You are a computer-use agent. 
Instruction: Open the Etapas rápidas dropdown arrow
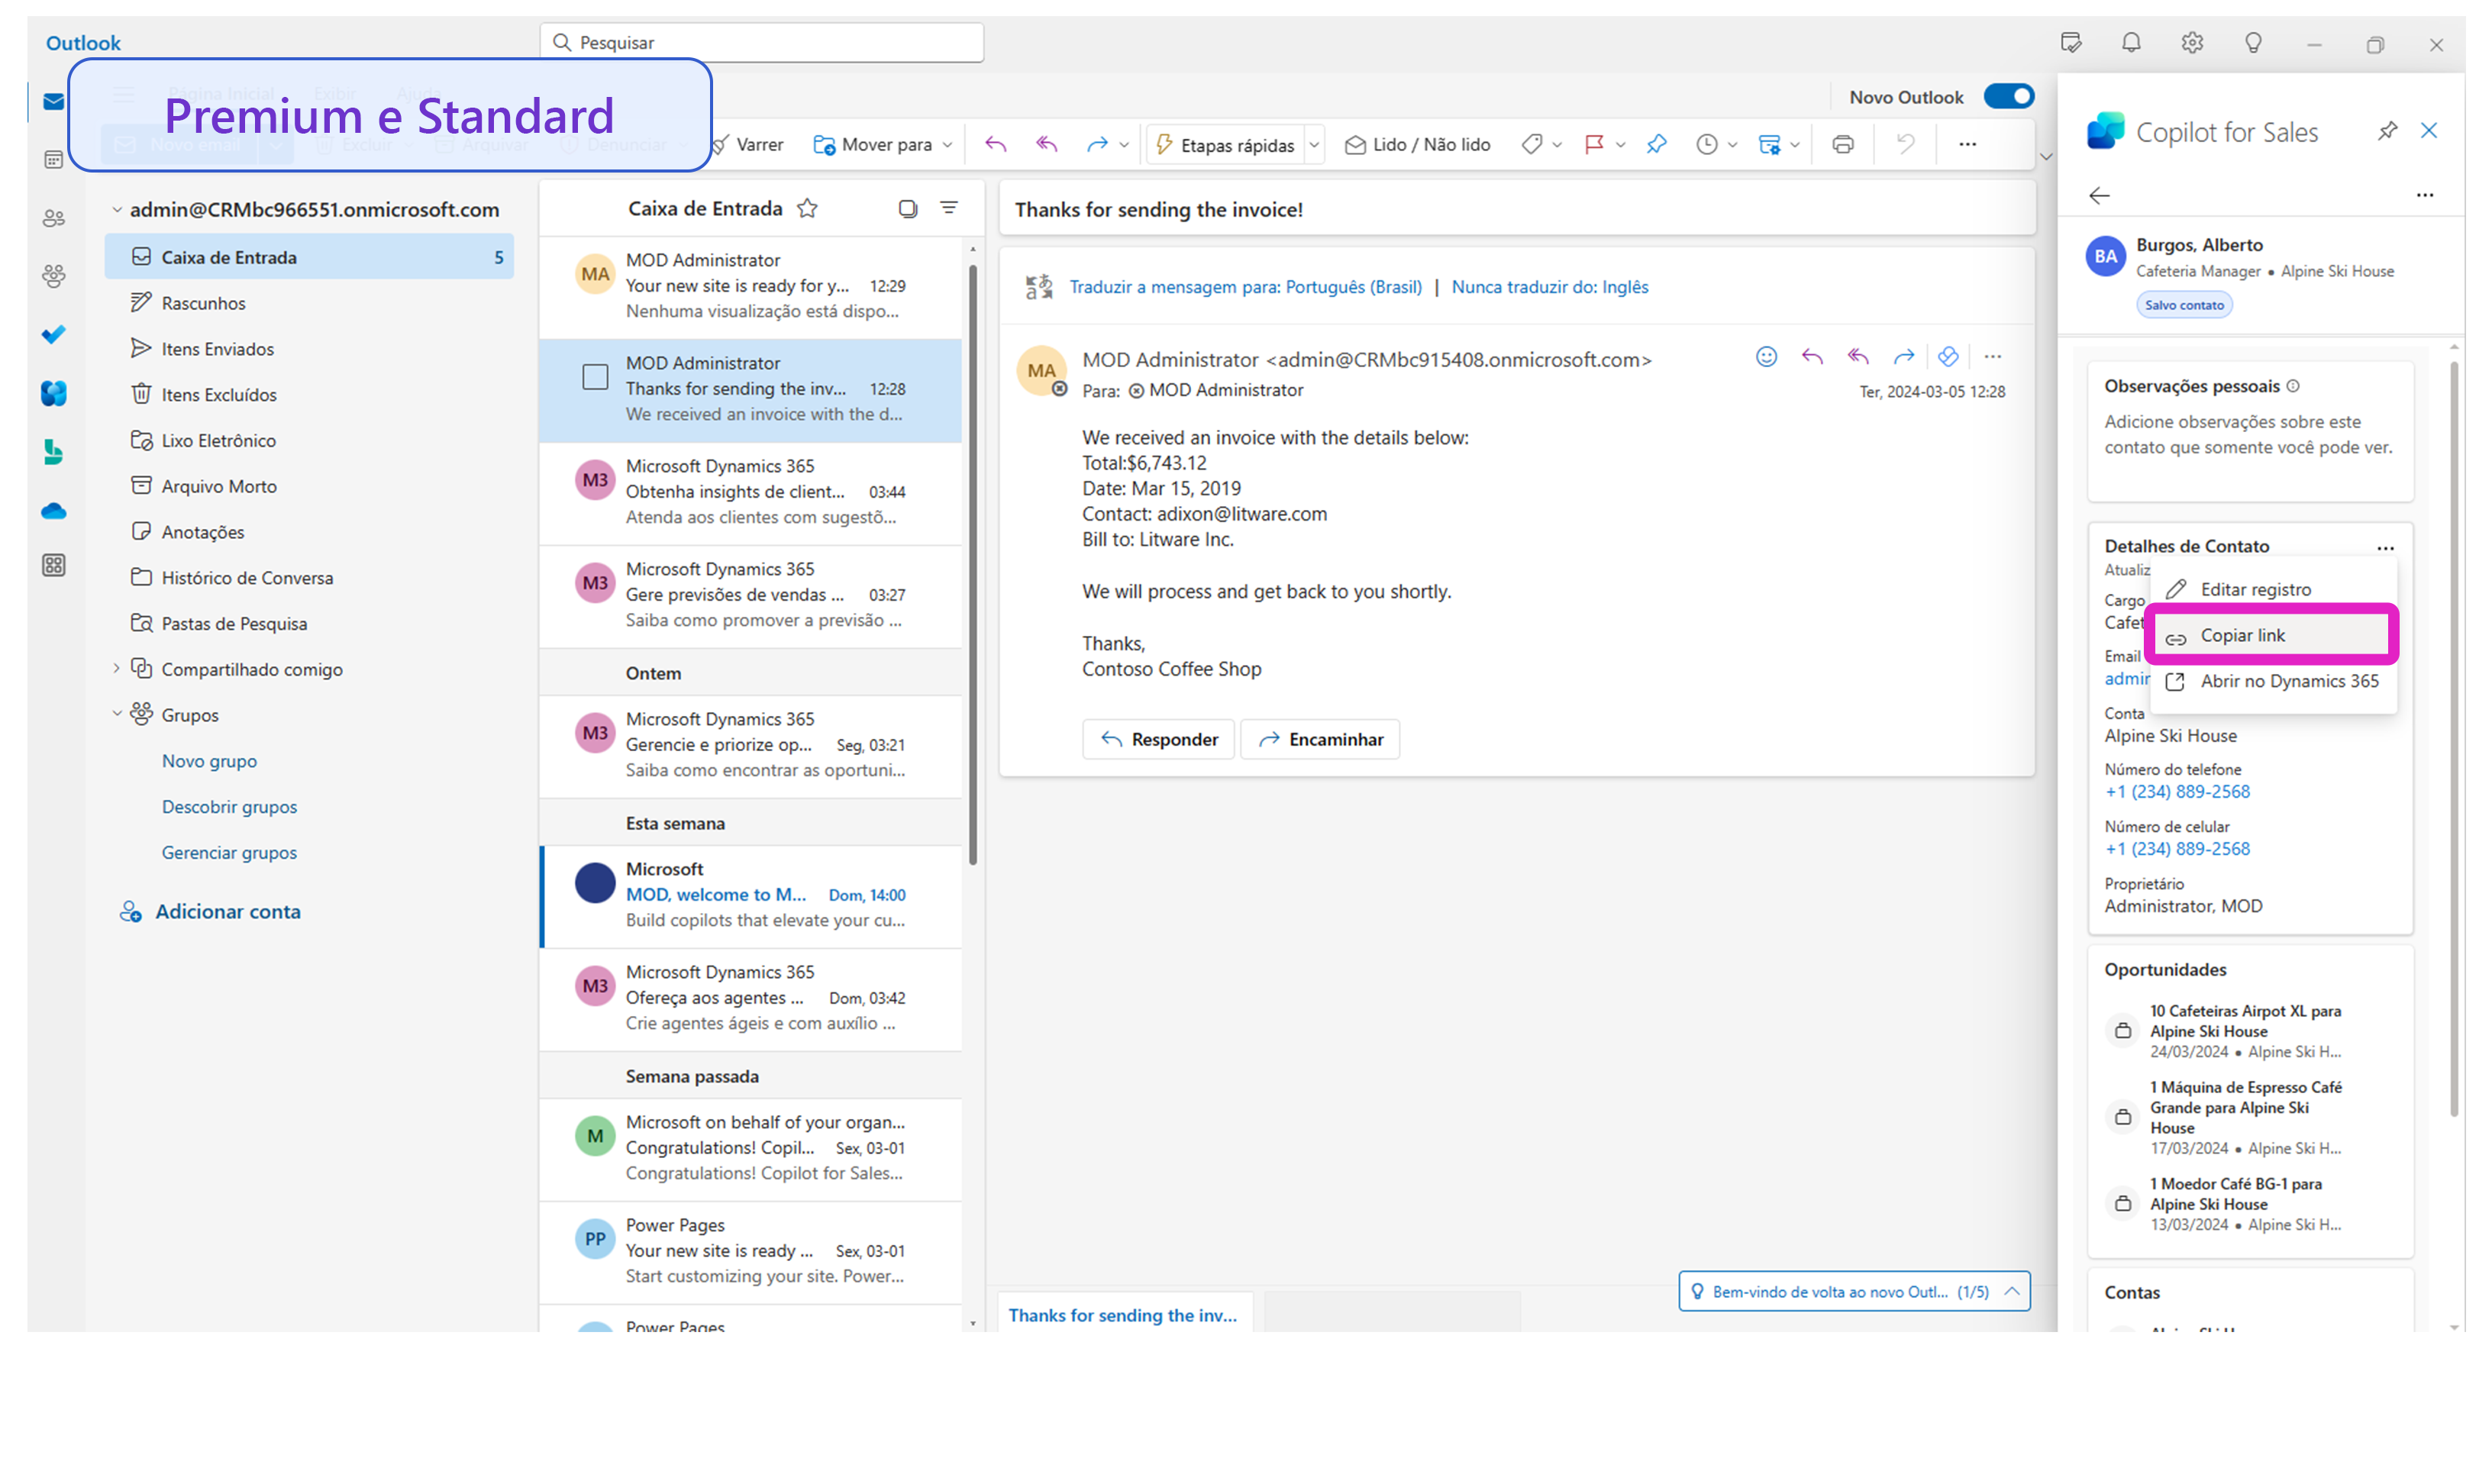pyautogui.click(x=1315, y=145)
